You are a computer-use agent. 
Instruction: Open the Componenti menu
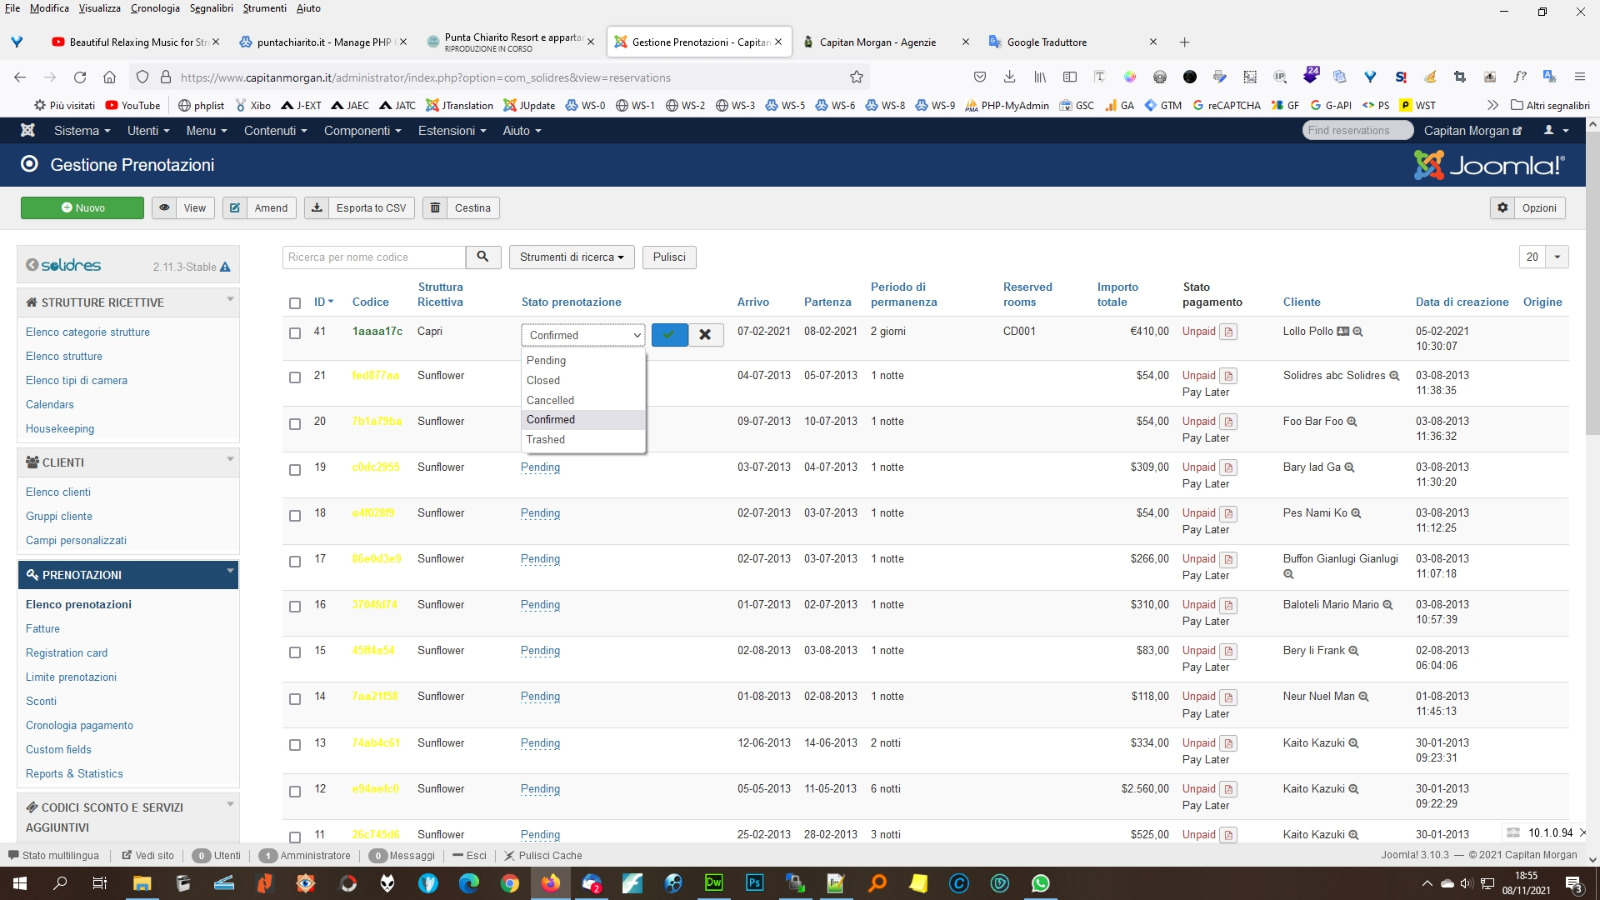point(362,131)
